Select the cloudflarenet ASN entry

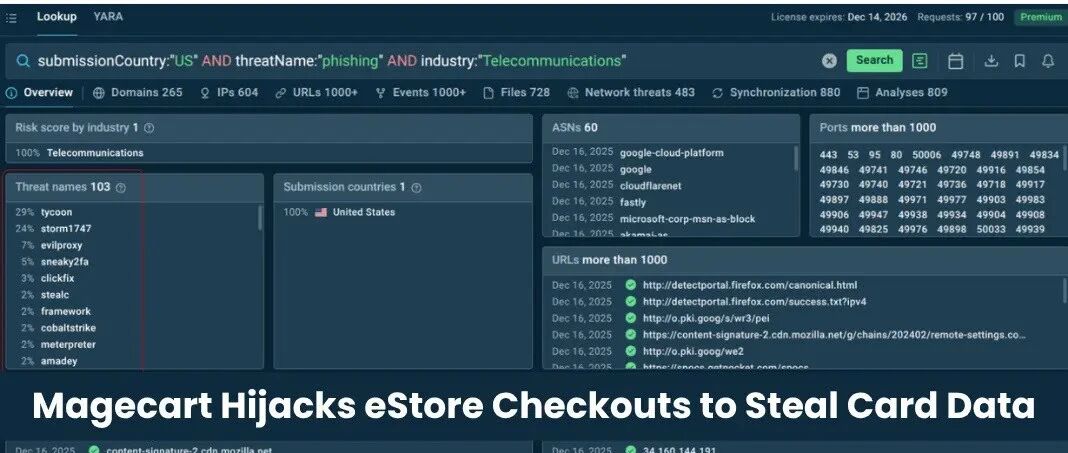coord(650,185)
